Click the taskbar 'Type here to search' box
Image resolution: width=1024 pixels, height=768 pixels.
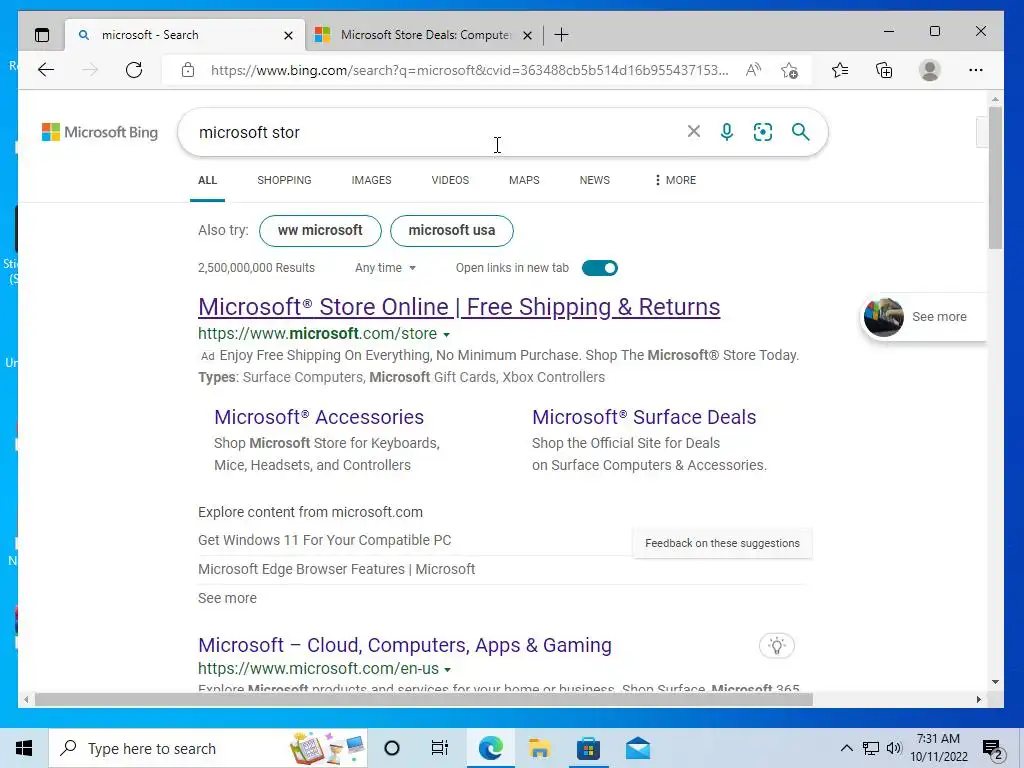click(x=208, y=748)
